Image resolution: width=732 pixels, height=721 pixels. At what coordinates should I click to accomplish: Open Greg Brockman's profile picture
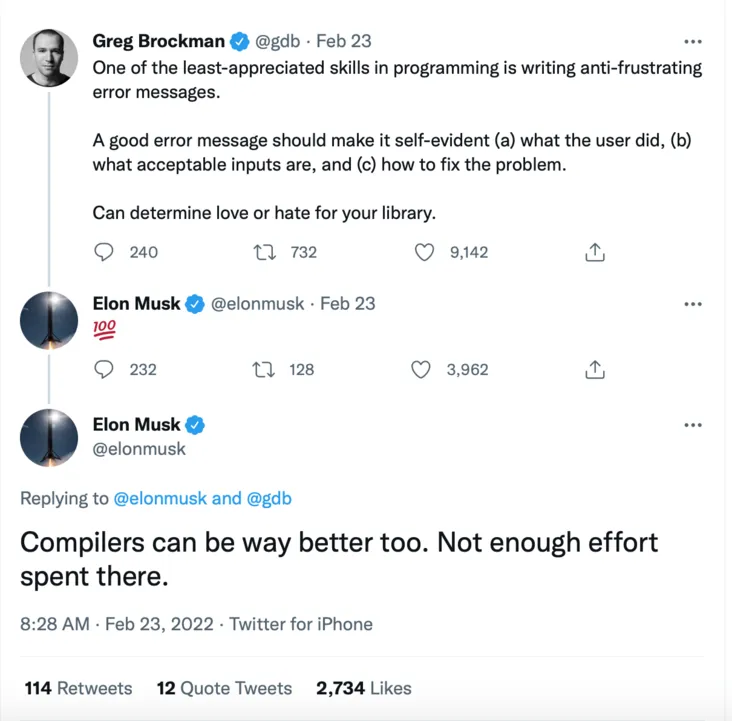tap(49, 58)
